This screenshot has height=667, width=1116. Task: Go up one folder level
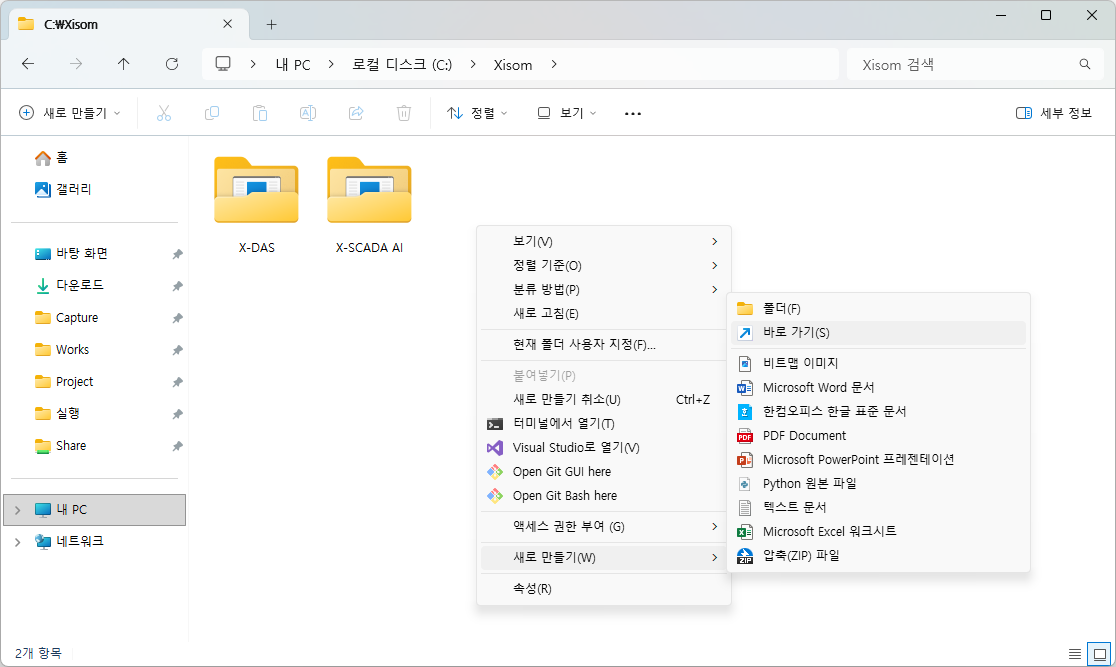click(124, 64)
